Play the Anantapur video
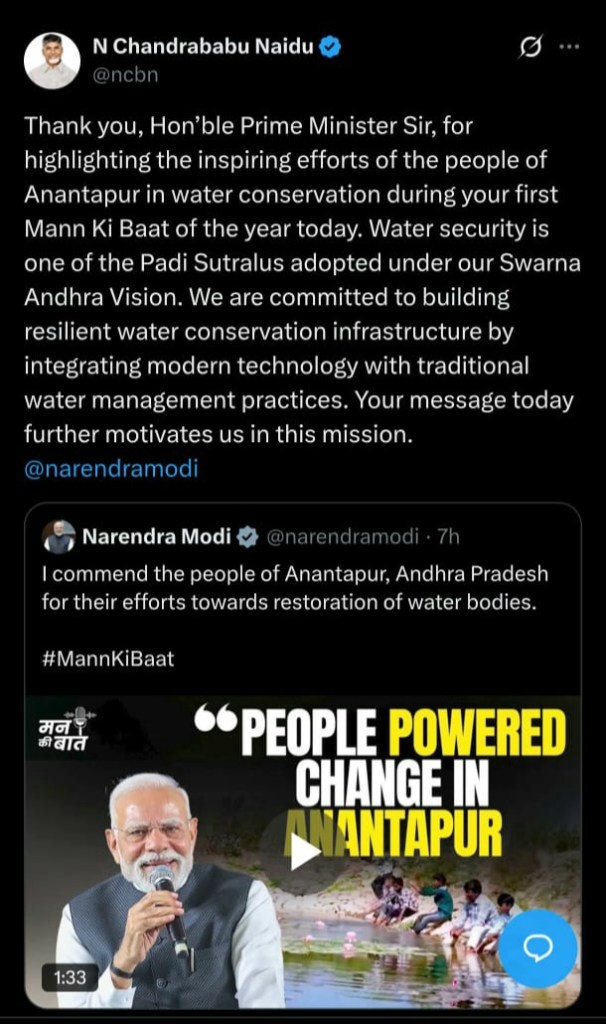 (x=303, y=851)
